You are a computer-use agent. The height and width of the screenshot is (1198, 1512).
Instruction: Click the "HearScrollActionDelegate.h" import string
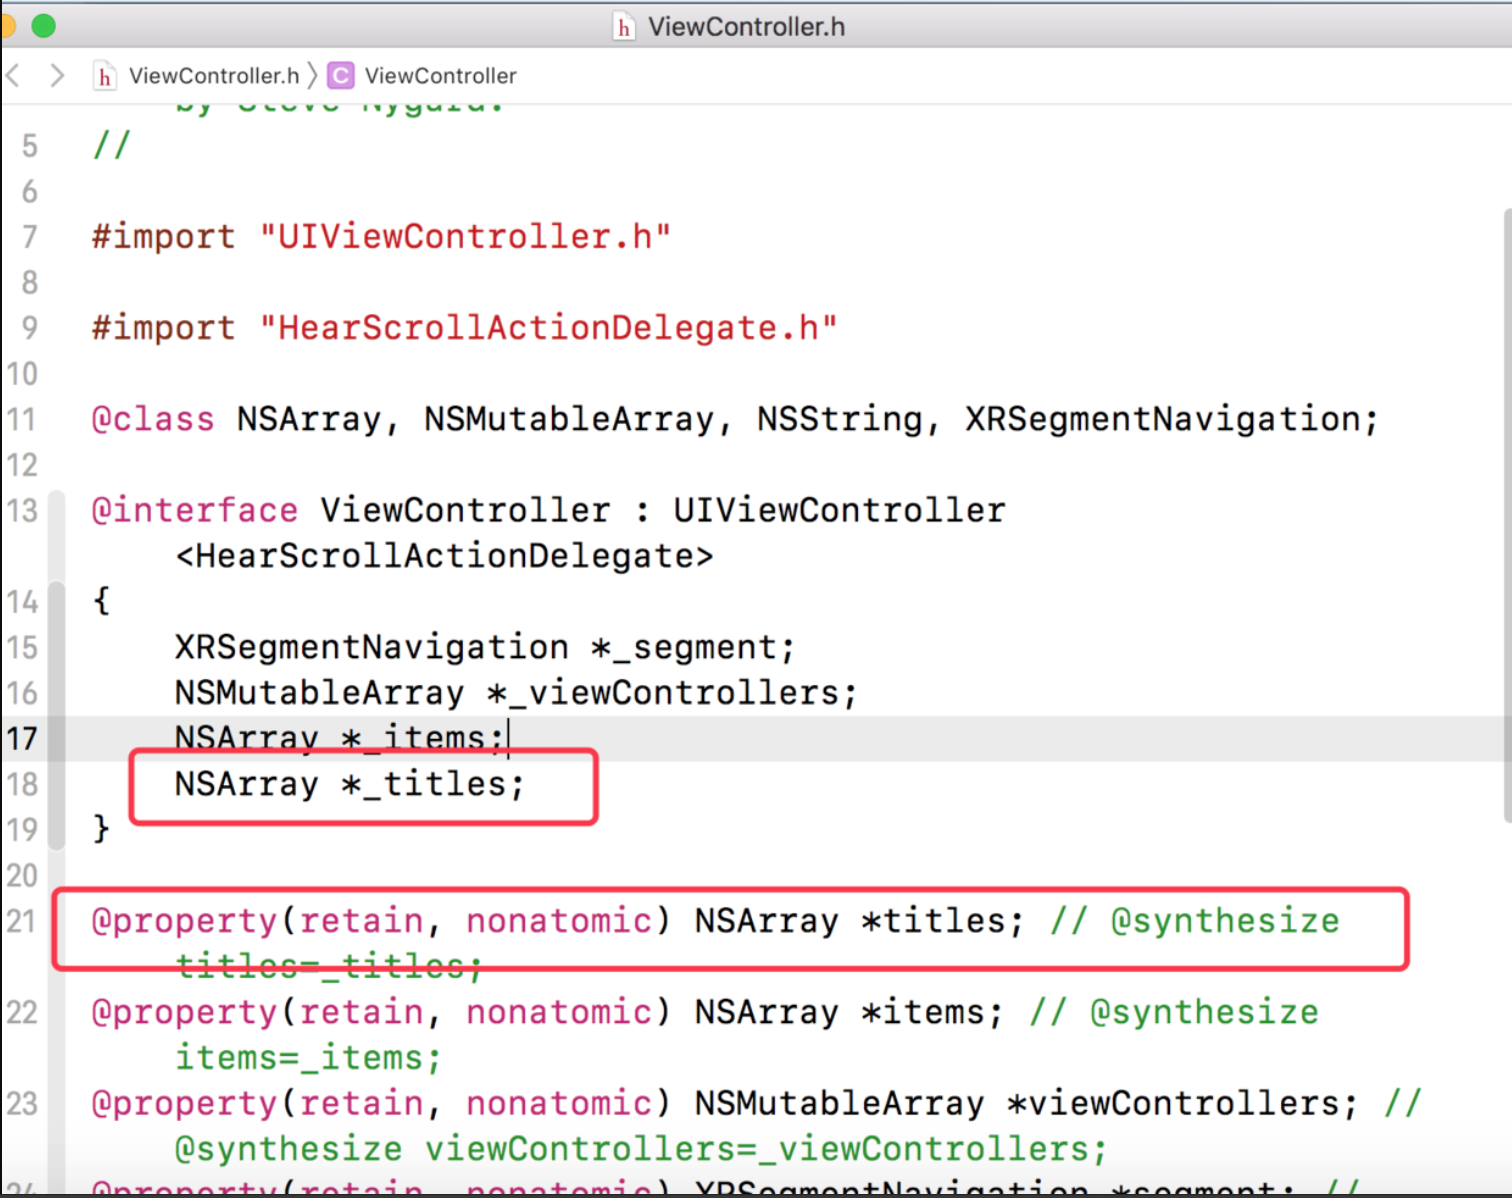pos(548,328)
